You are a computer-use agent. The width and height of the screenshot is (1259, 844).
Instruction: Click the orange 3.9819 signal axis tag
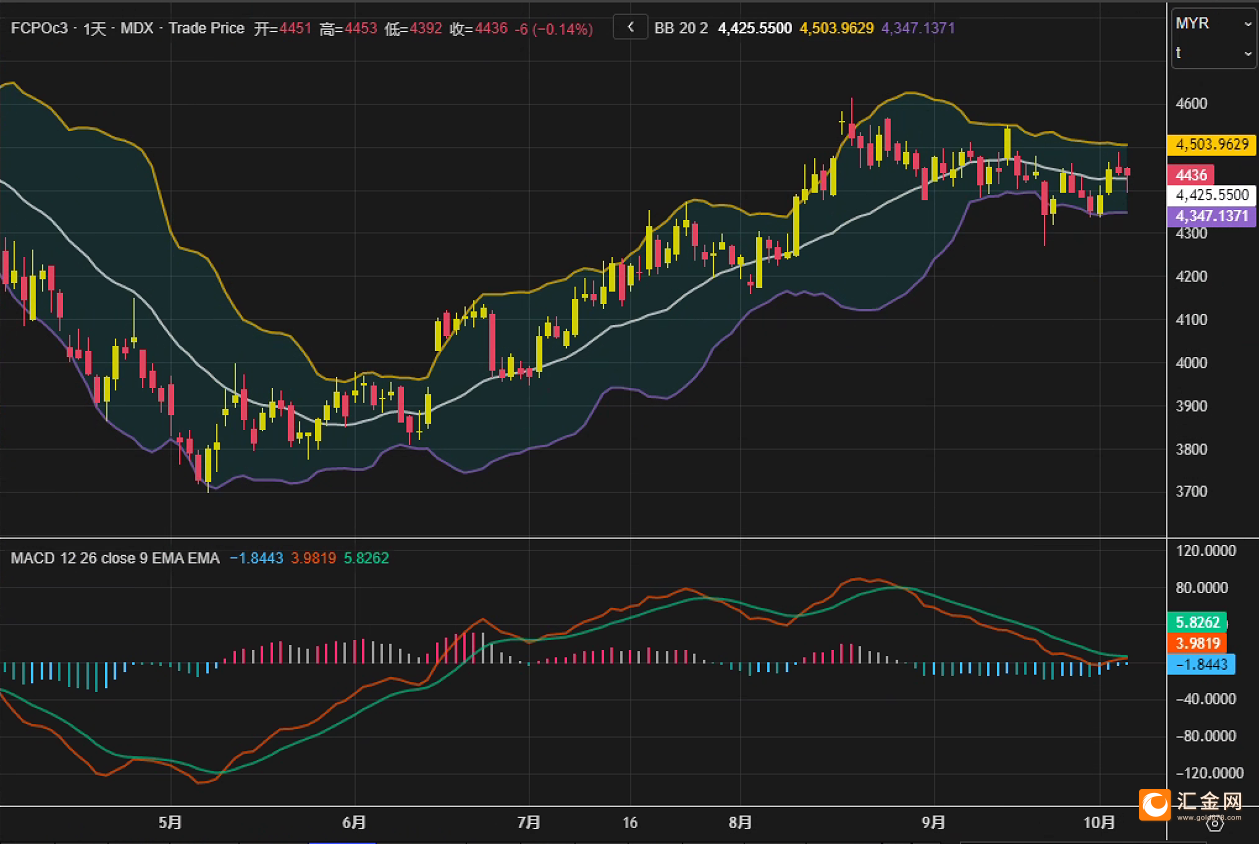pos(1195,643)
